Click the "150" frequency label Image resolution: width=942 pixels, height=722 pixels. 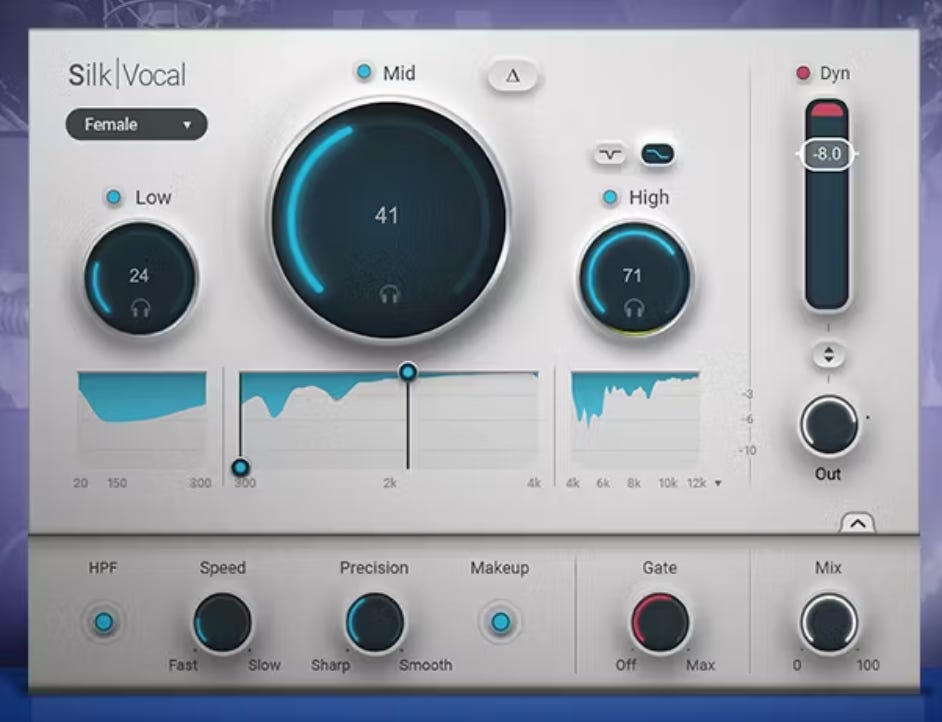(117, 483)
